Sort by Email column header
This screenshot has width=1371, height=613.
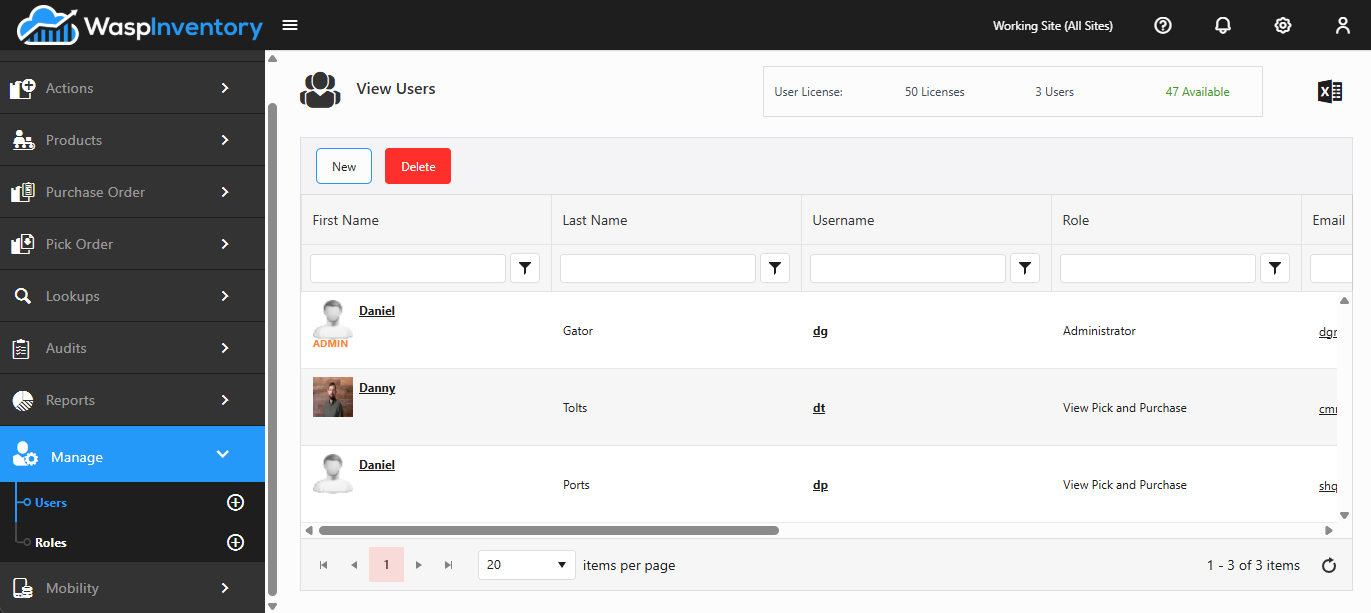coord(1327,220)
